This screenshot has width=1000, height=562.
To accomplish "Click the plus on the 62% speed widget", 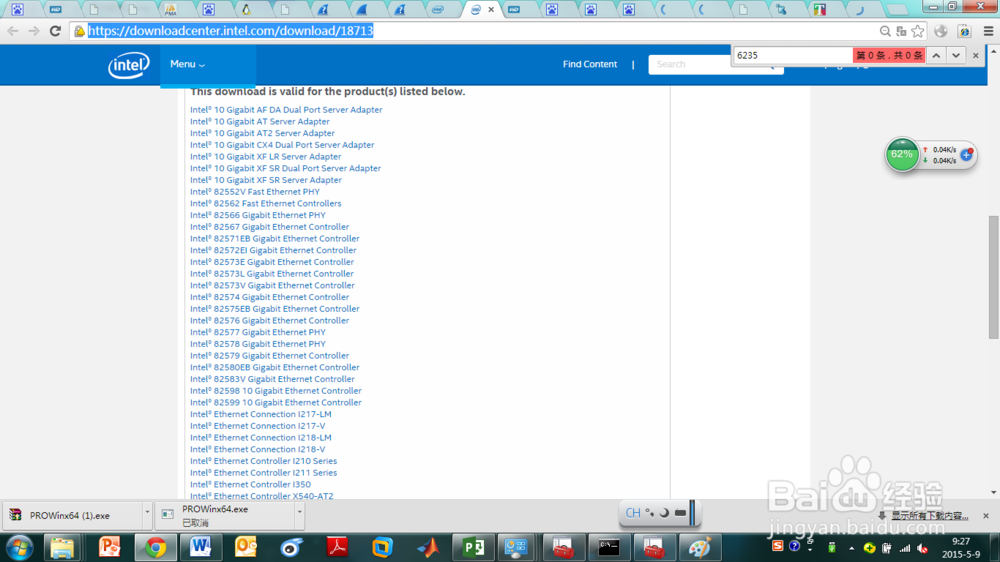I will [x=966, y=154].
